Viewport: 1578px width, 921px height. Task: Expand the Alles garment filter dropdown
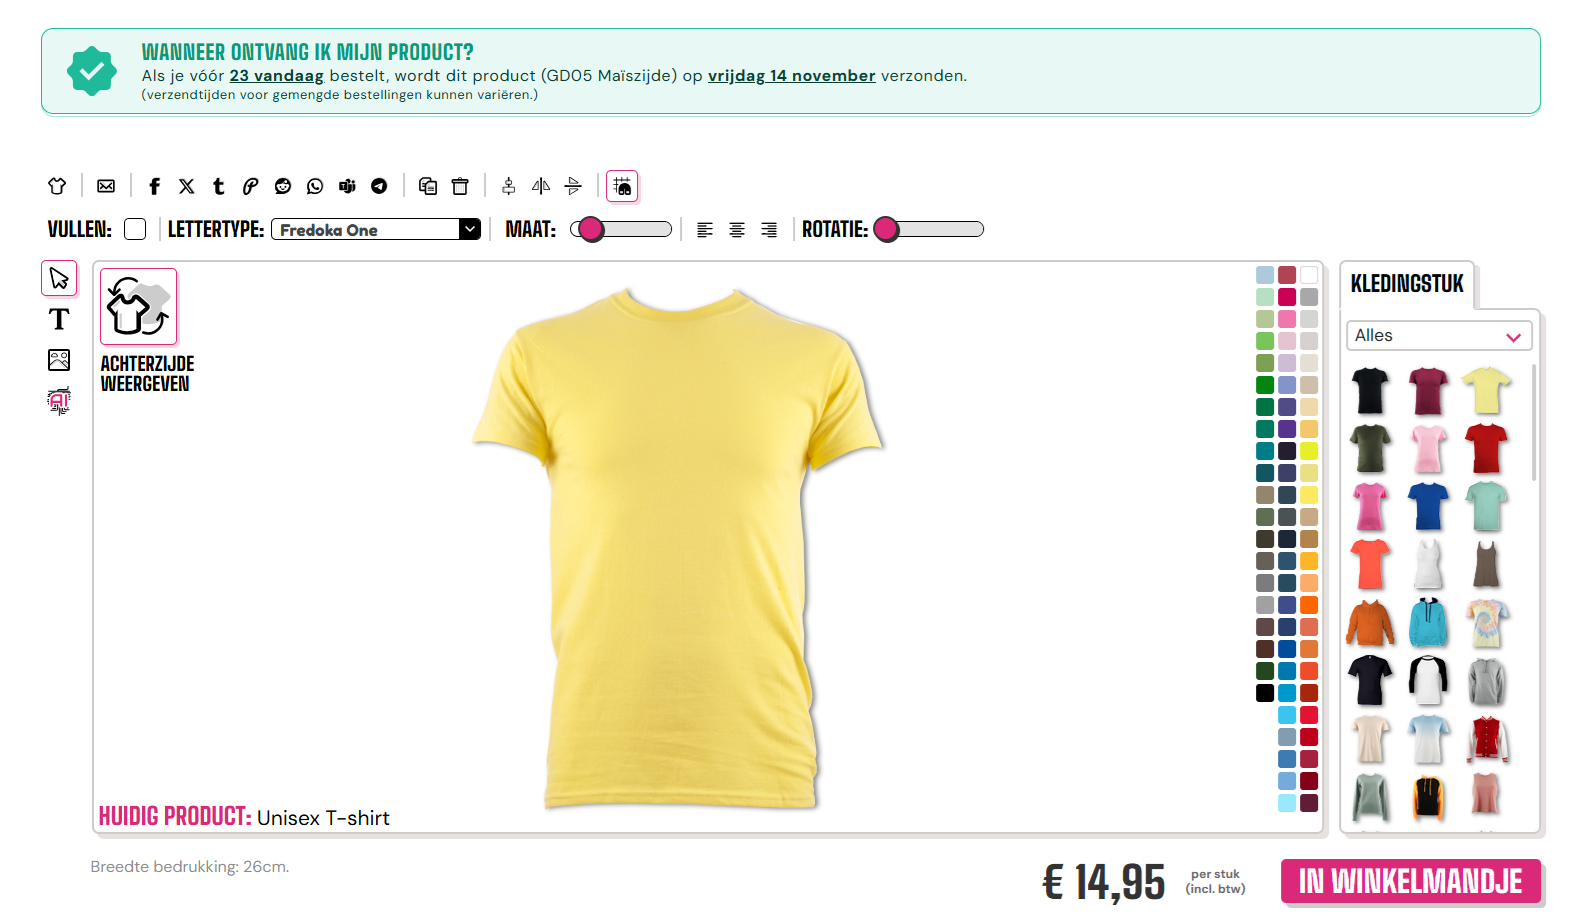coord(1439,336)
